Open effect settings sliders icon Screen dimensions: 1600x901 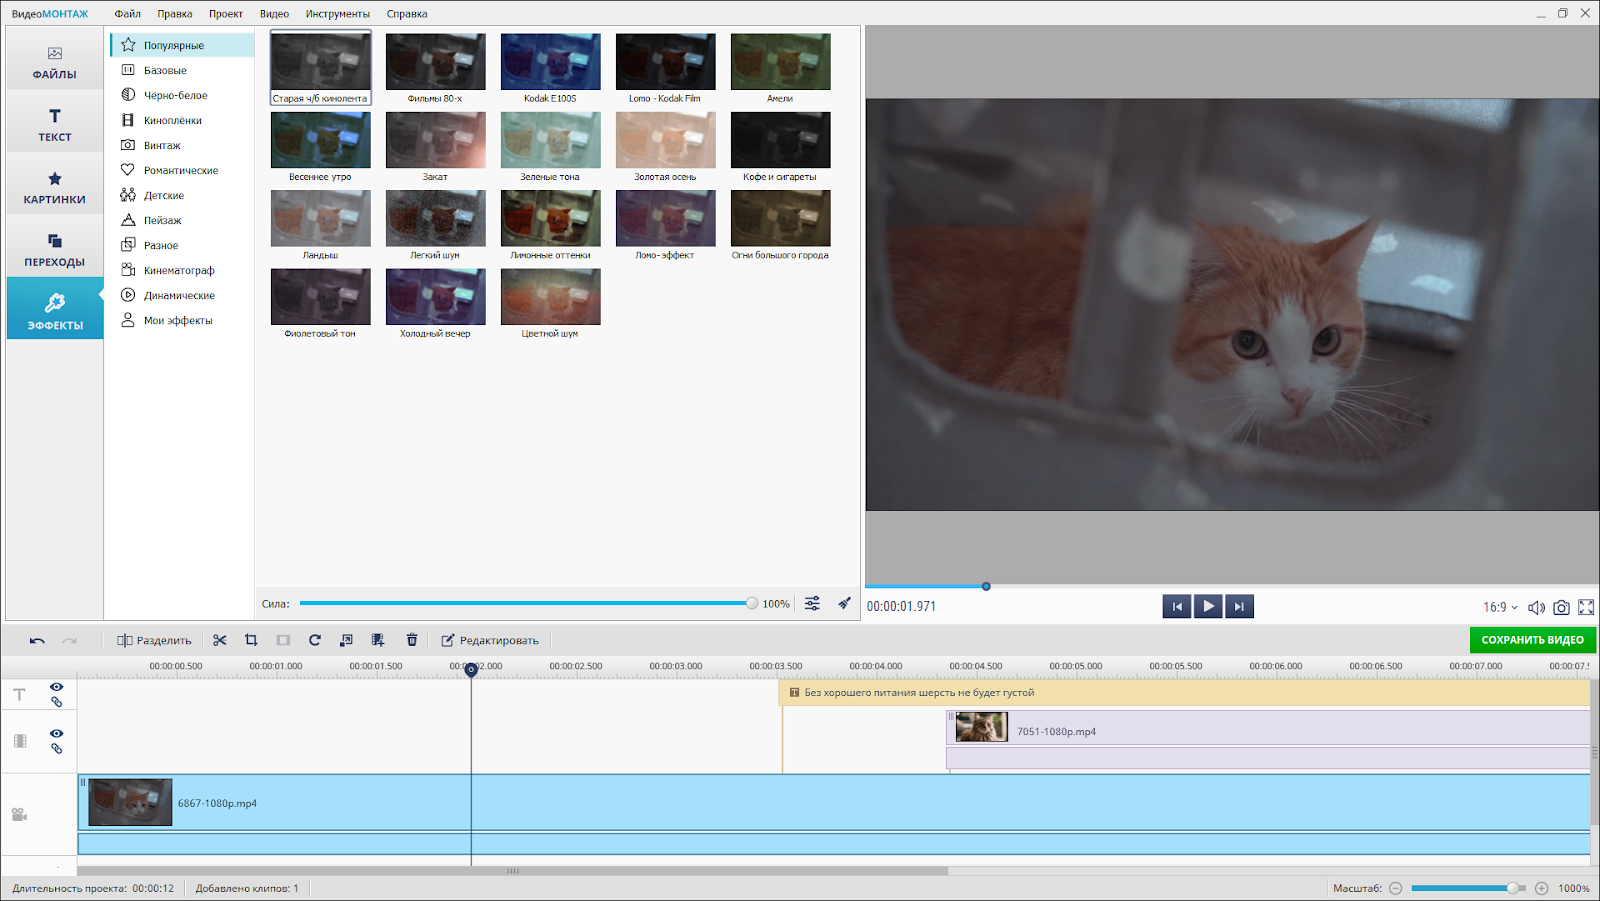pos(812,603)
